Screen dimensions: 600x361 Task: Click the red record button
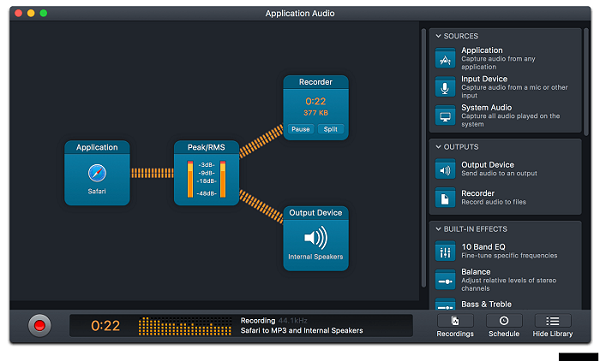pos(39,325)
